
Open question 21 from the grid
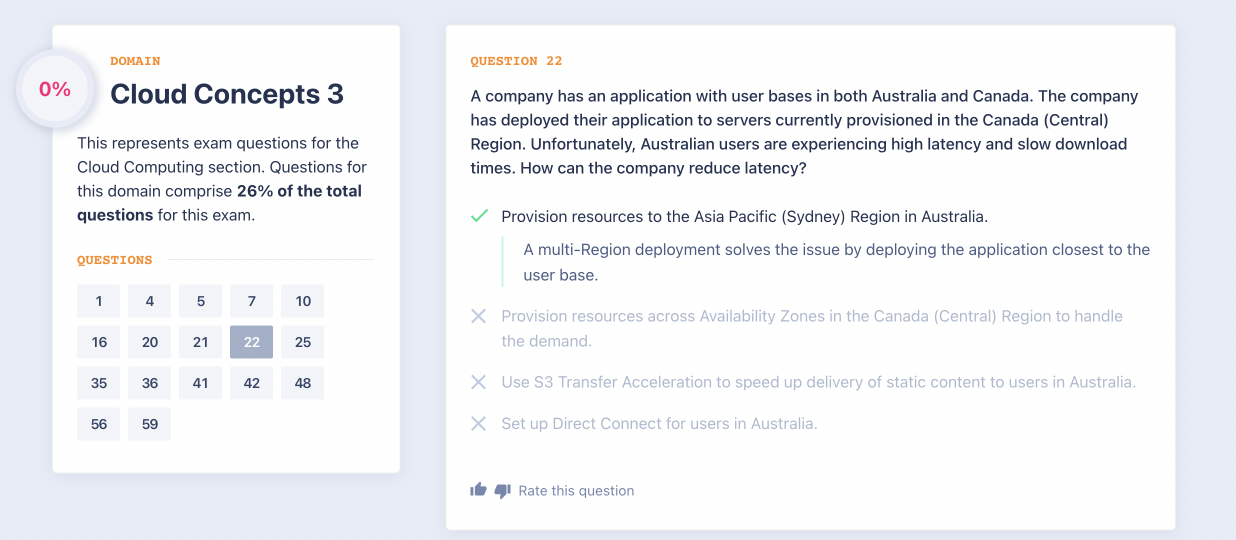tap(201, 342)
